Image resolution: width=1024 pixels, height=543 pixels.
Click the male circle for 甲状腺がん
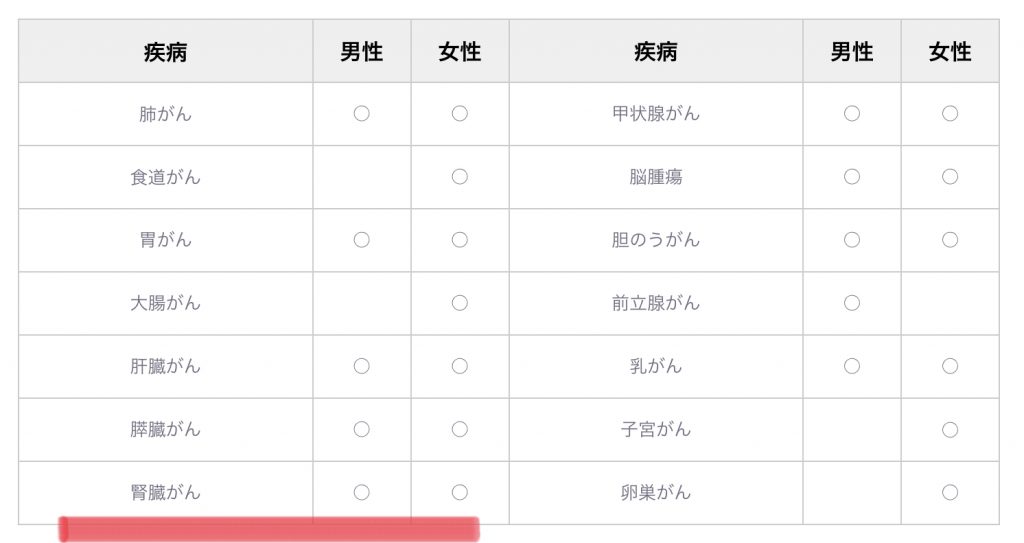click(852, 114)
